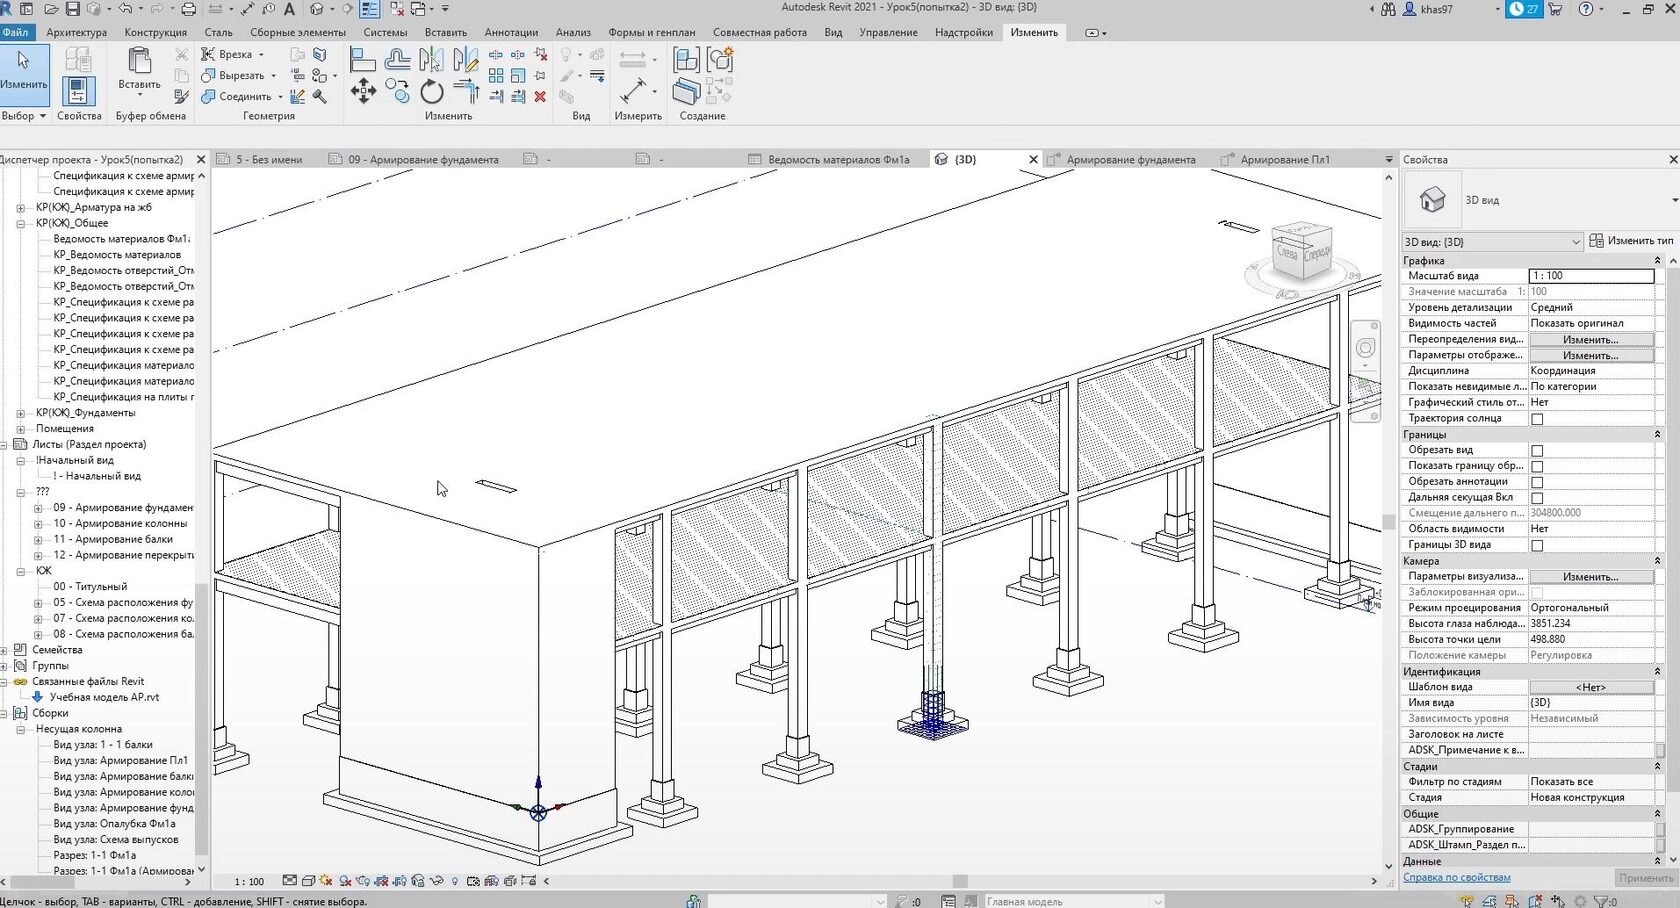Screen dimensions: 1680x908
Task: Activate the Rotate tool
Action: pos(431,93)
